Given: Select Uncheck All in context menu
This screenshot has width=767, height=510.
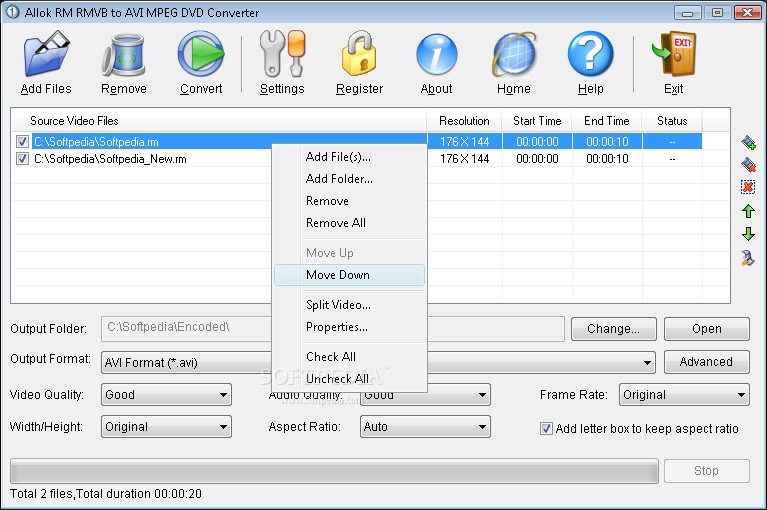Looking at the screenshot, I should tap(349, 379).
